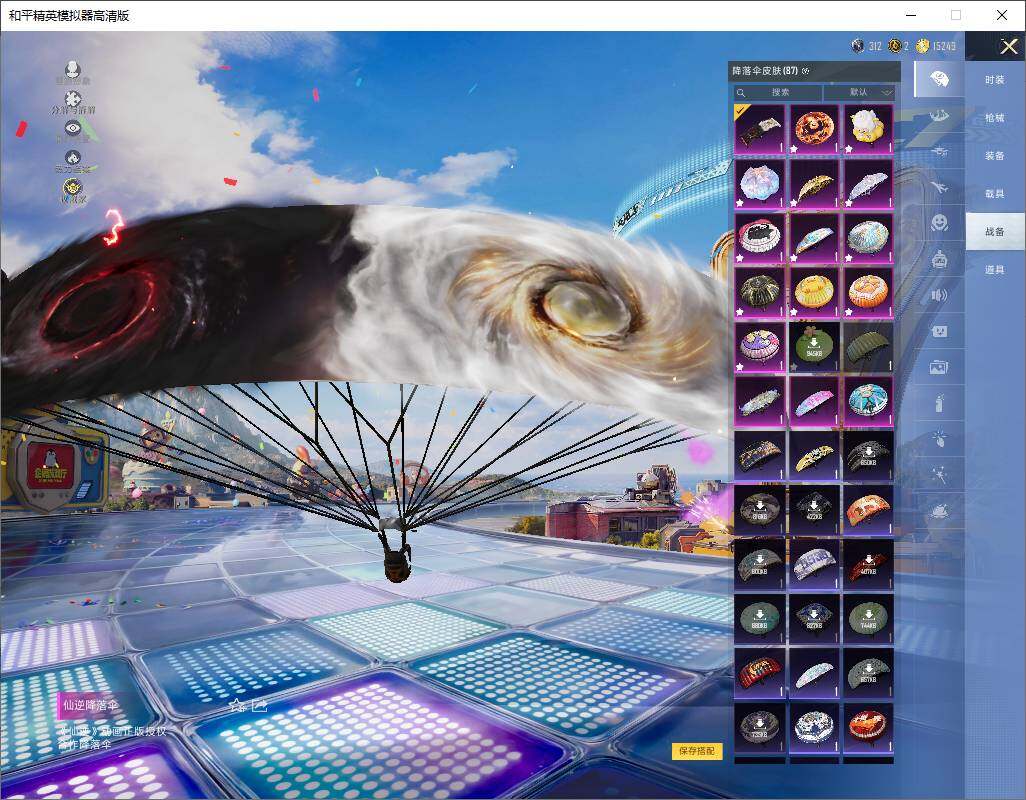
Task: Select the teal cartoon character parachute thumbnail
Action: [868, 401]
